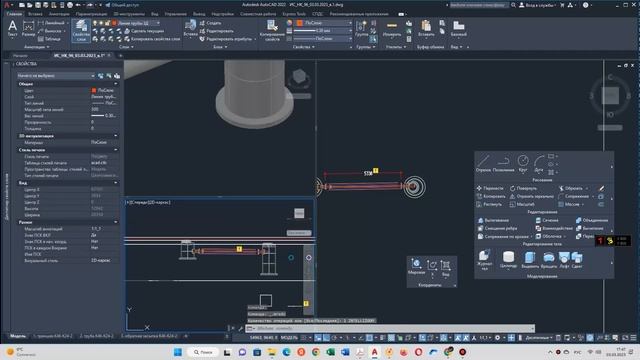Collapse the Вид section in Properties

coord(116,183)
